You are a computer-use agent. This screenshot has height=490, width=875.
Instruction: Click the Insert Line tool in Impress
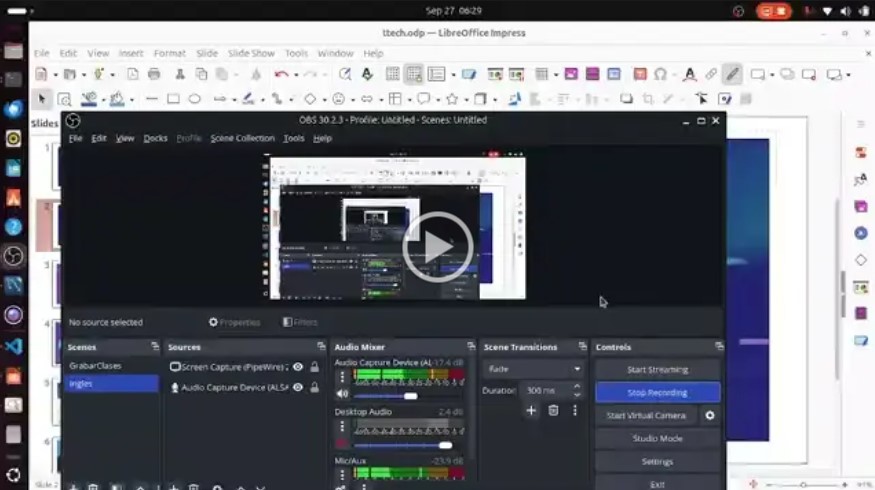pos(152,99)
